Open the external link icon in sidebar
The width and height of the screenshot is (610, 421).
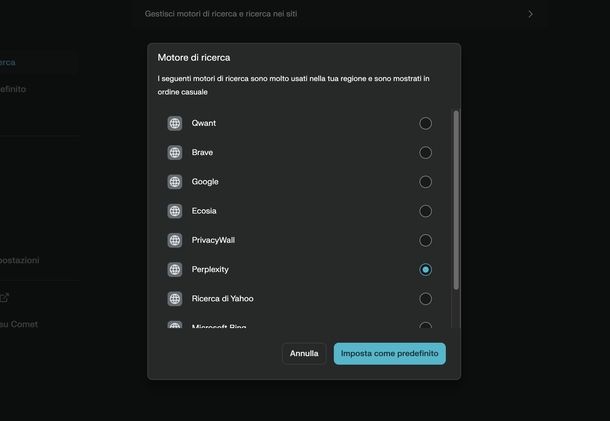[x=4, y=297]
